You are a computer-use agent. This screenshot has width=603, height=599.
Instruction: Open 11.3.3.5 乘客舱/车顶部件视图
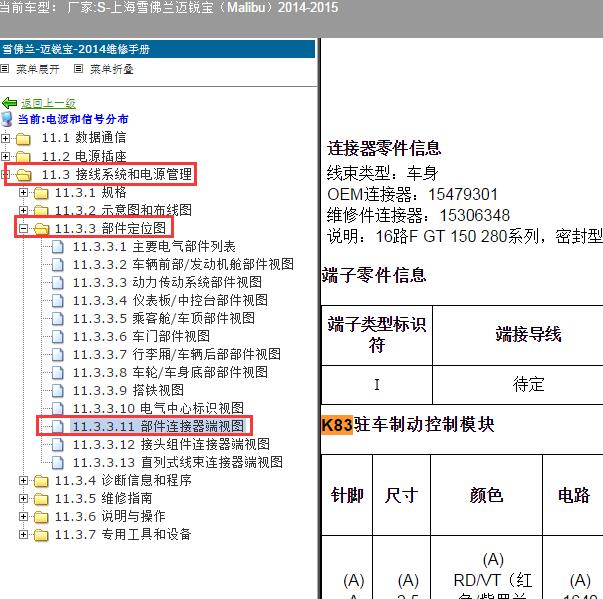[x=164, y=318]
